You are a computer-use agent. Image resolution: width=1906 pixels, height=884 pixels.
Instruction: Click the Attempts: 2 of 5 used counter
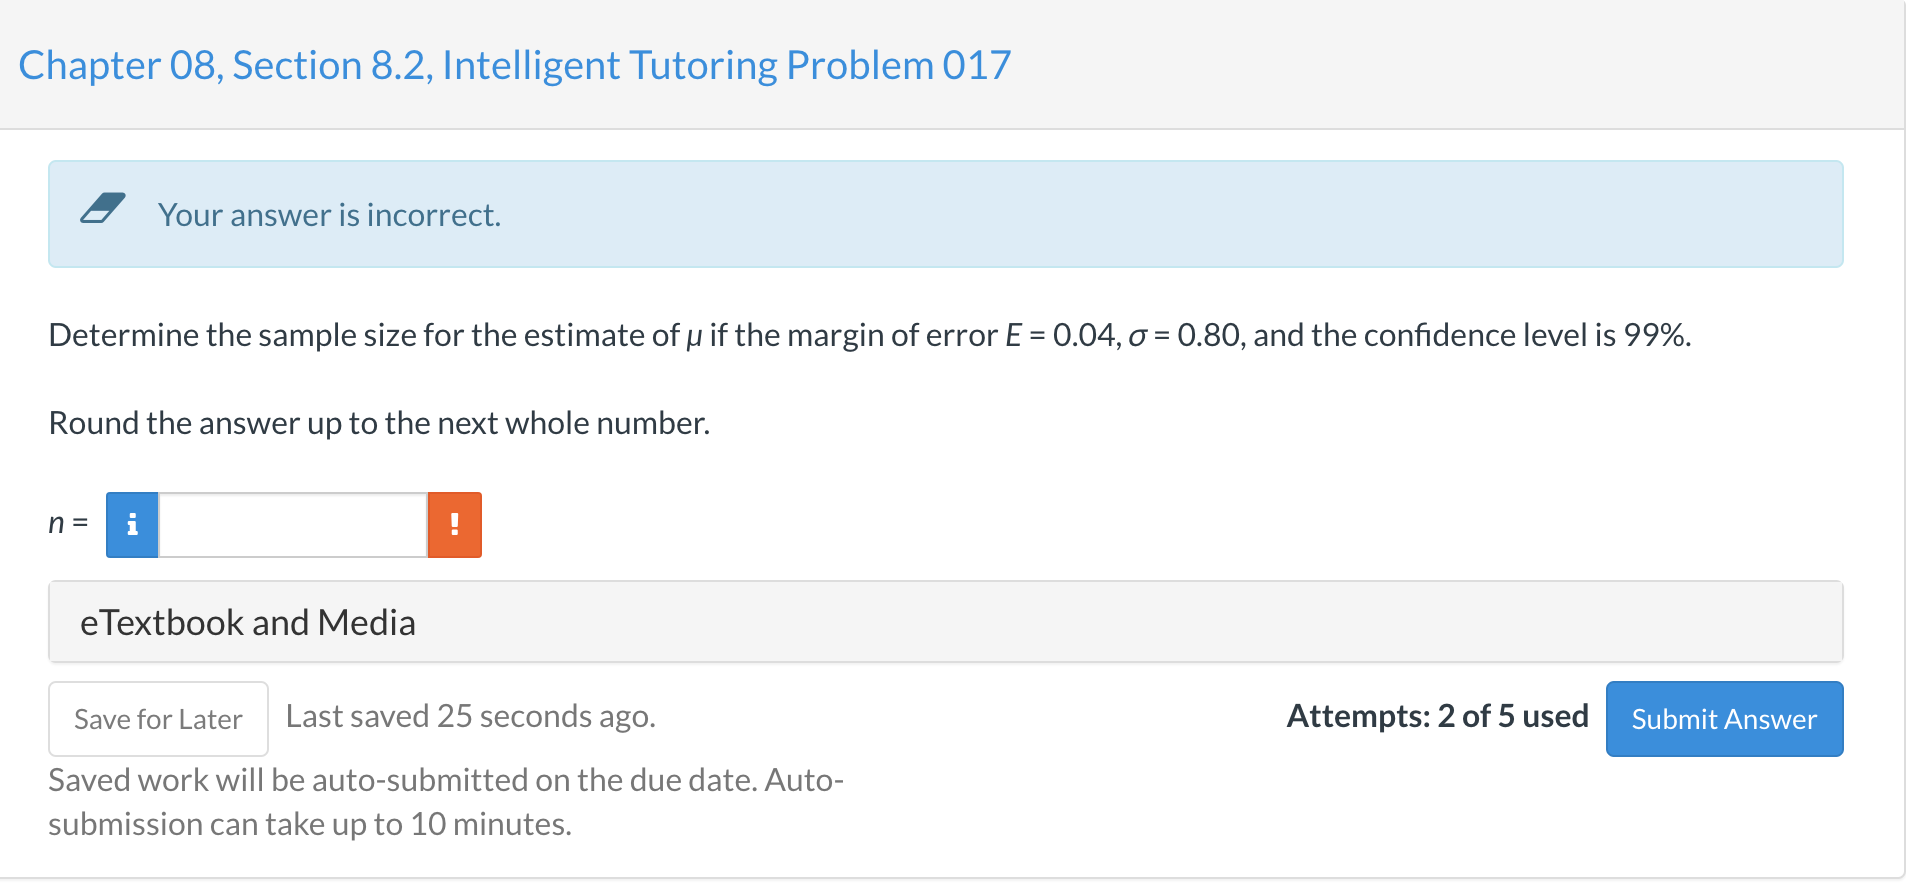pos(1437,716)
